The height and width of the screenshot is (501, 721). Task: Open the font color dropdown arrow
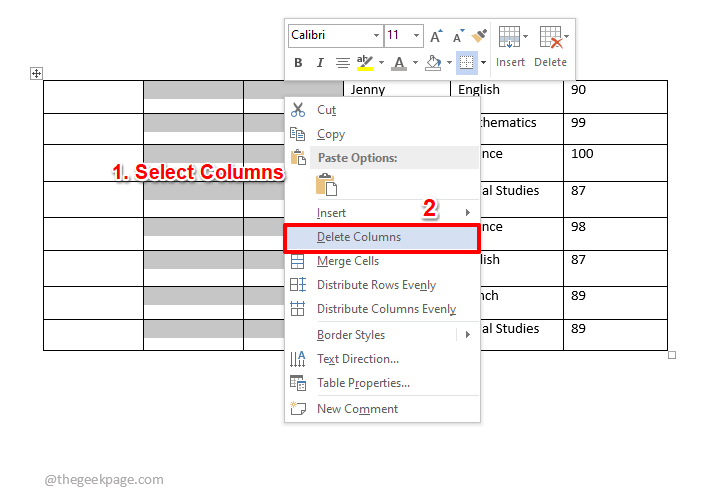tap(415, 63)
